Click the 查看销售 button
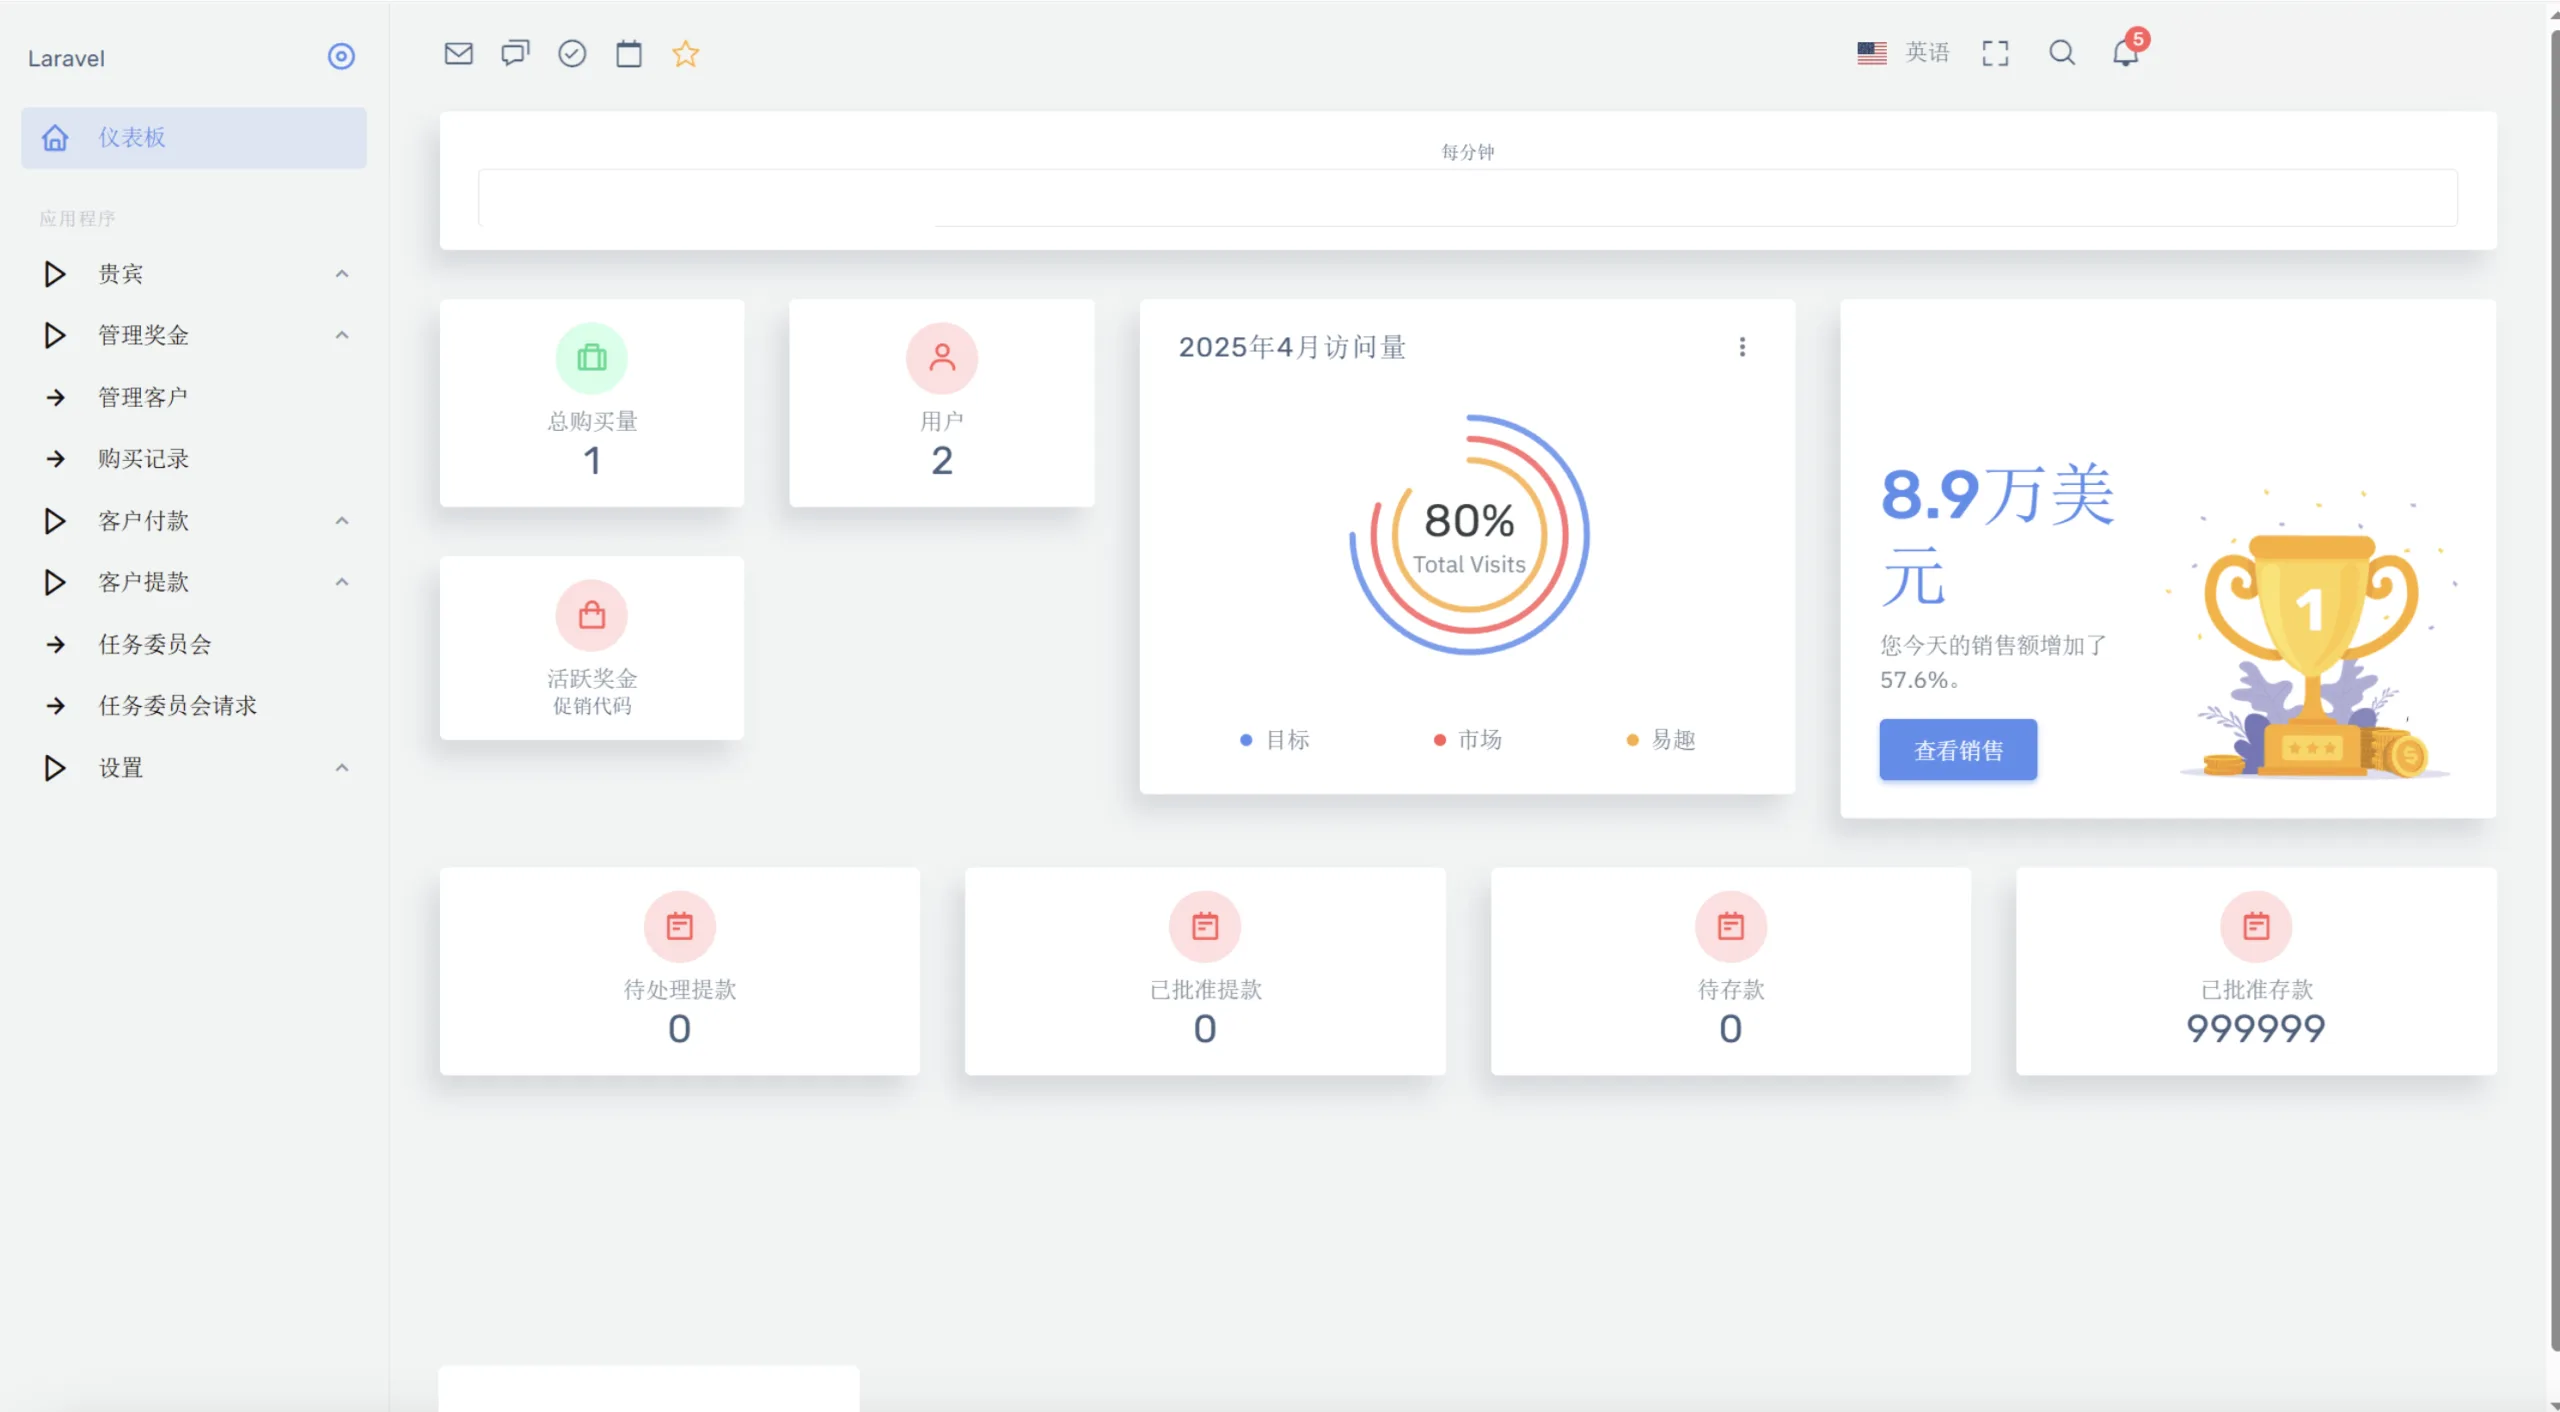This screenshot has height=1412, width=2560. point(1957,750)
